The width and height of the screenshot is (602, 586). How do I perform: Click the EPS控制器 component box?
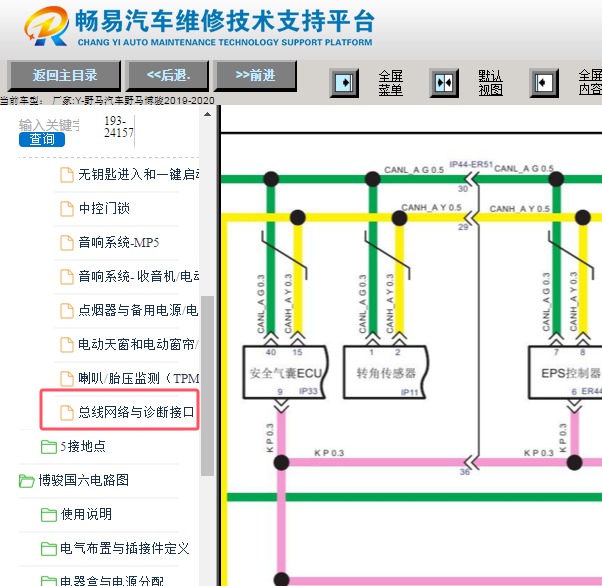(565, 372)
